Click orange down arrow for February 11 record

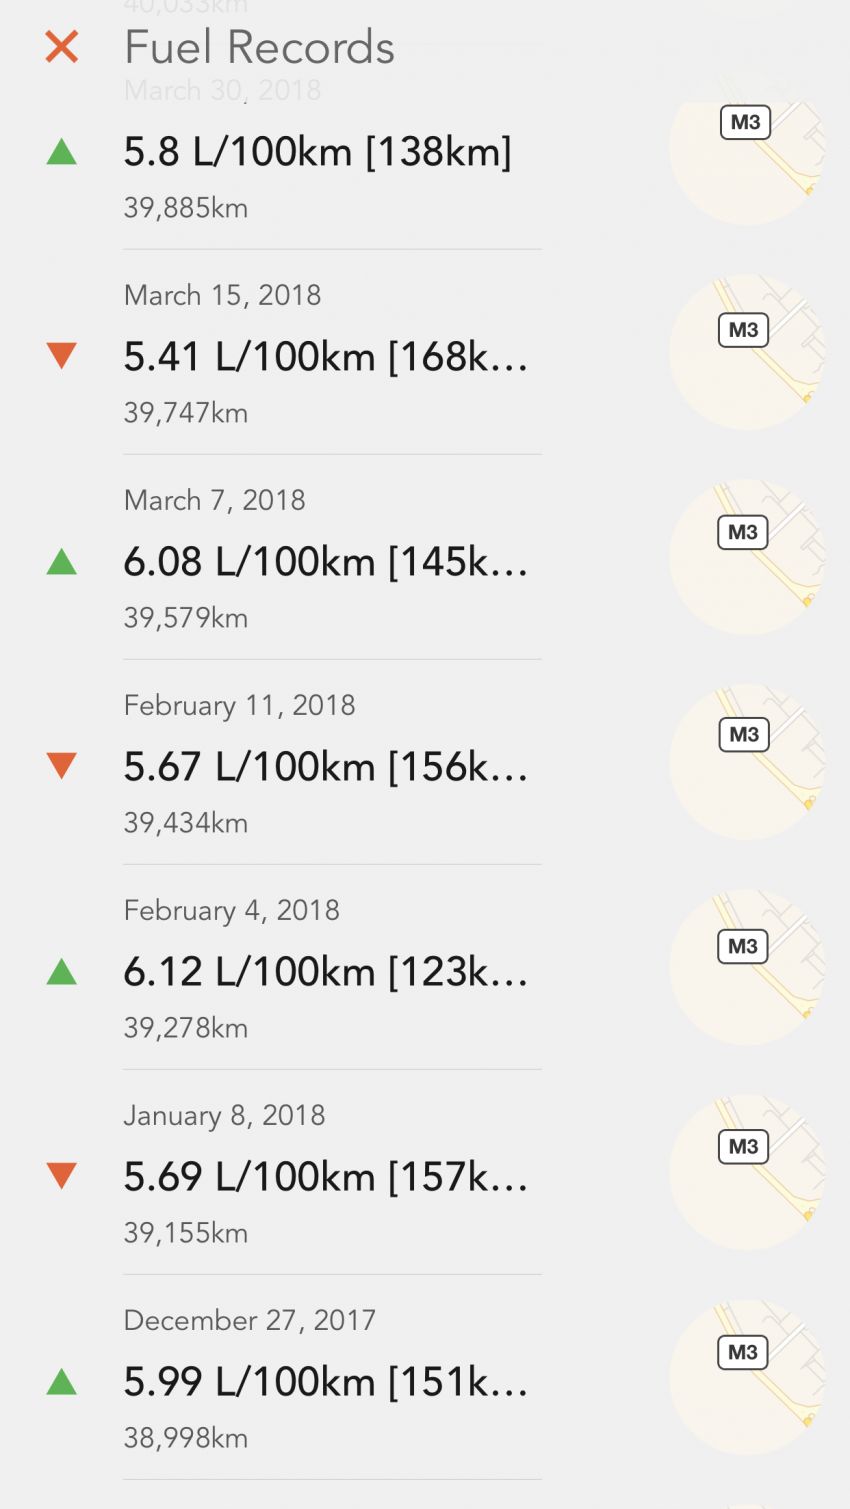point(62,766)
